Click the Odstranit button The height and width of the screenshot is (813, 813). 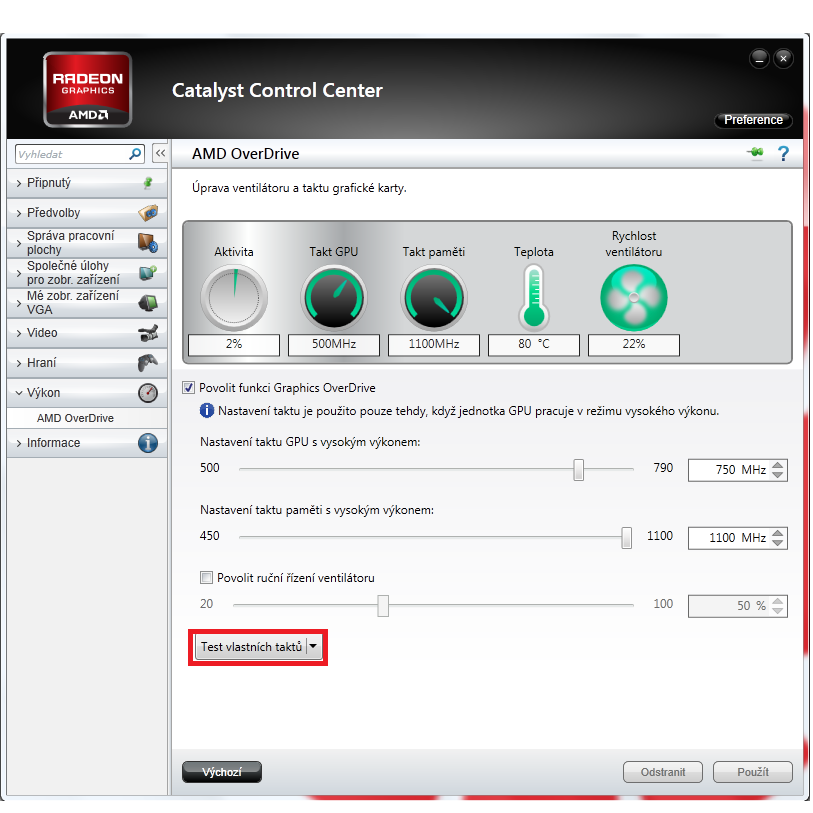pos(663,772)
